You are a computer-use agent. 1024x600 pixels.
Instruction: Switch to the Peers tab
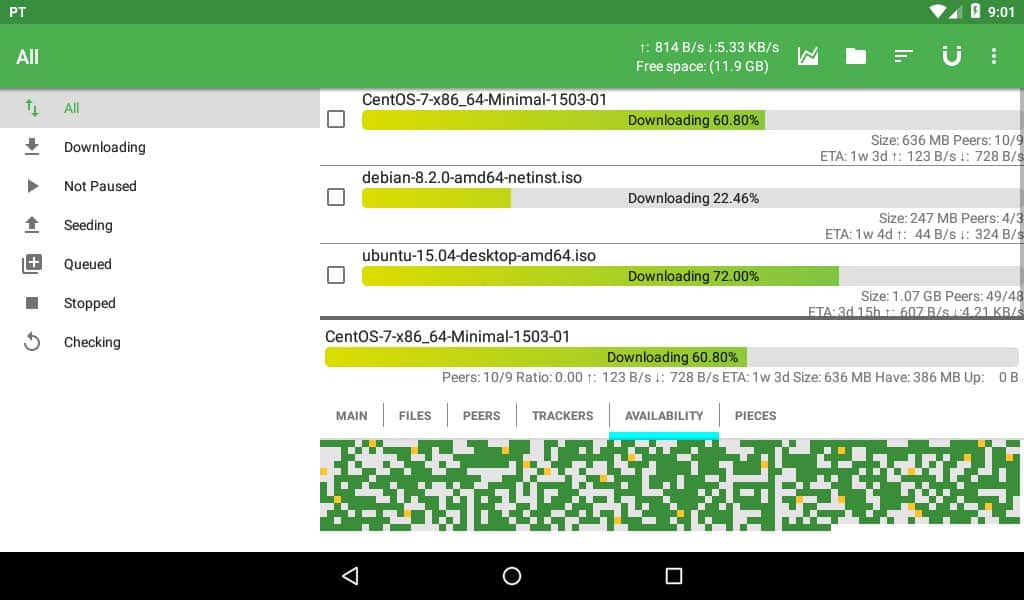[x=481, y=415]
